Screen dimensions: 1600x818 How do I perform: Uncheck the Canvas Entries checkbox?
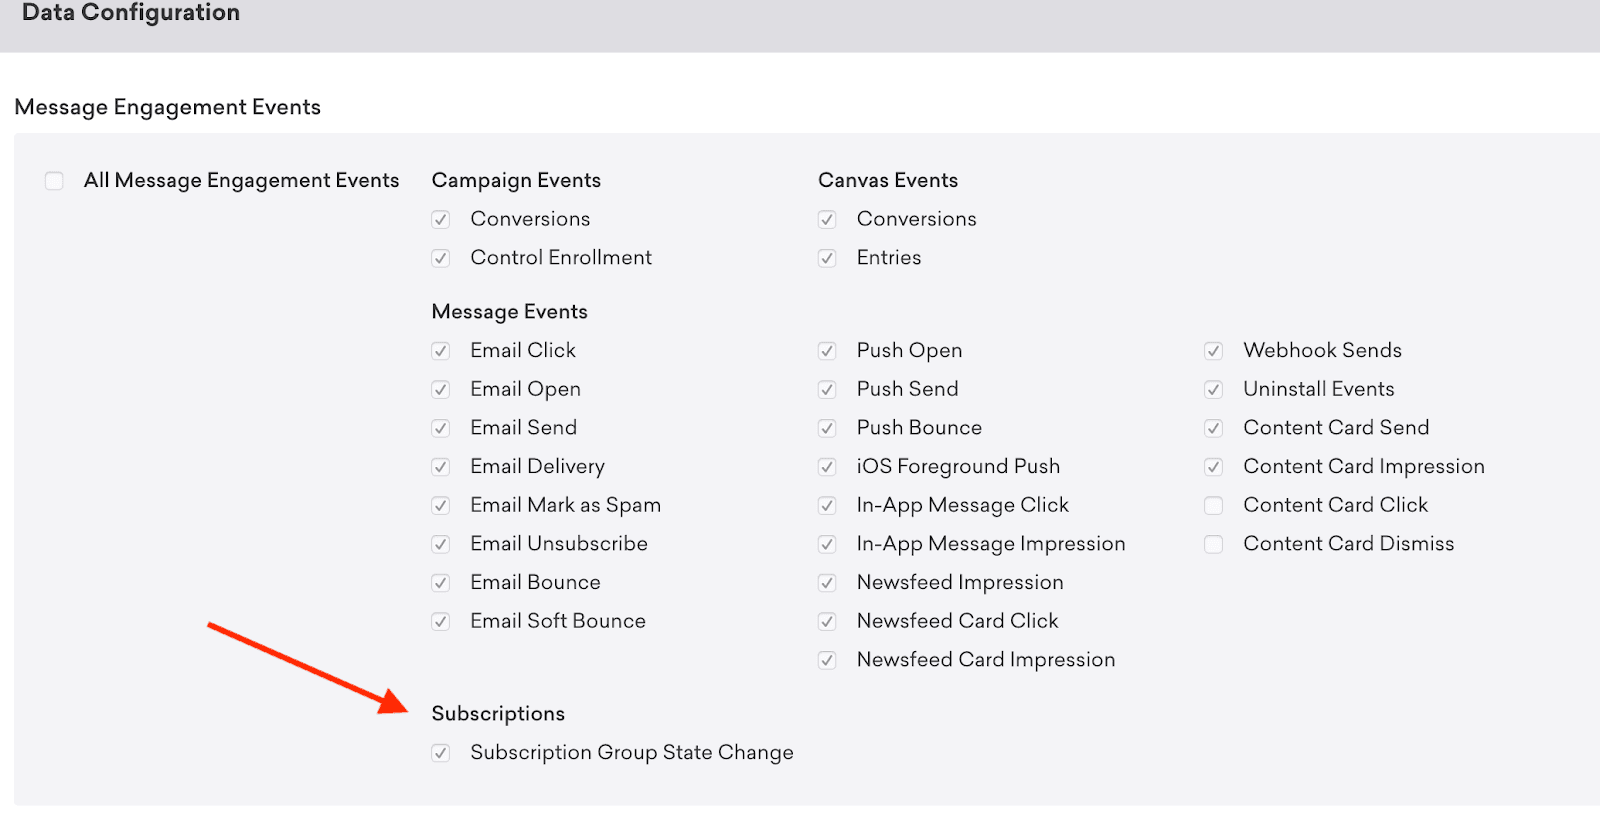(827, 258)
